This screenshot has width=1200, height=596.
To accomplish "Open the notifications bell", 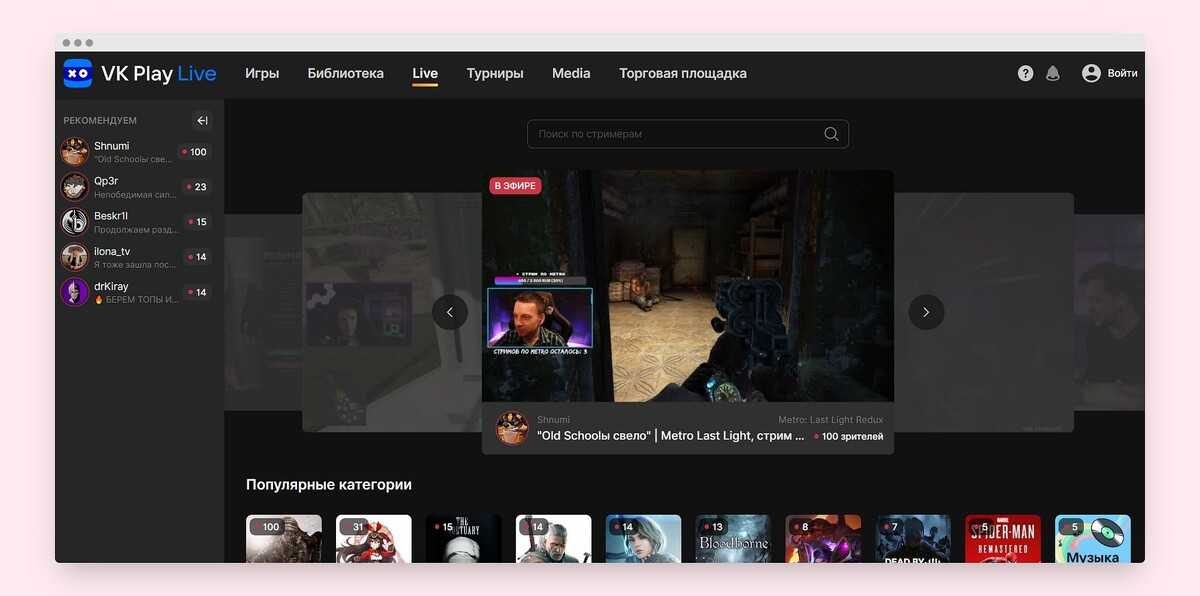I will 1053,73.
